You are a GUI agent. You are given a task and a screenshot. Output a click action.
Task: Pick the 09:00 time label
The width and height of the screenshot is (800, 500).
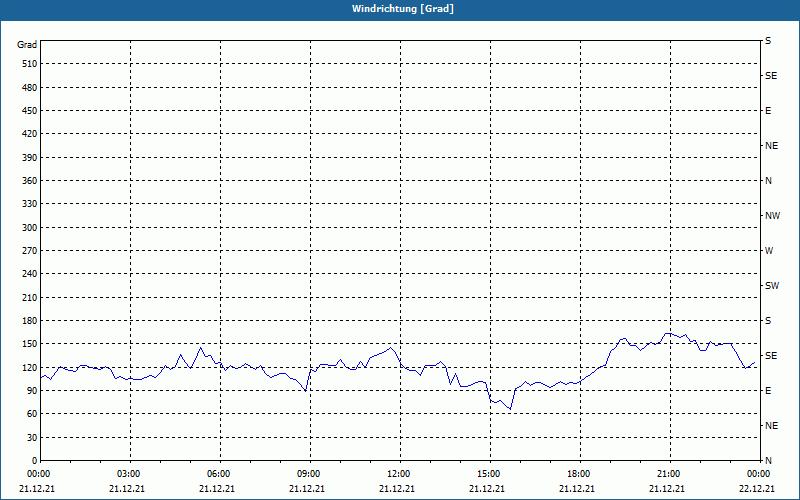(310, 474)
